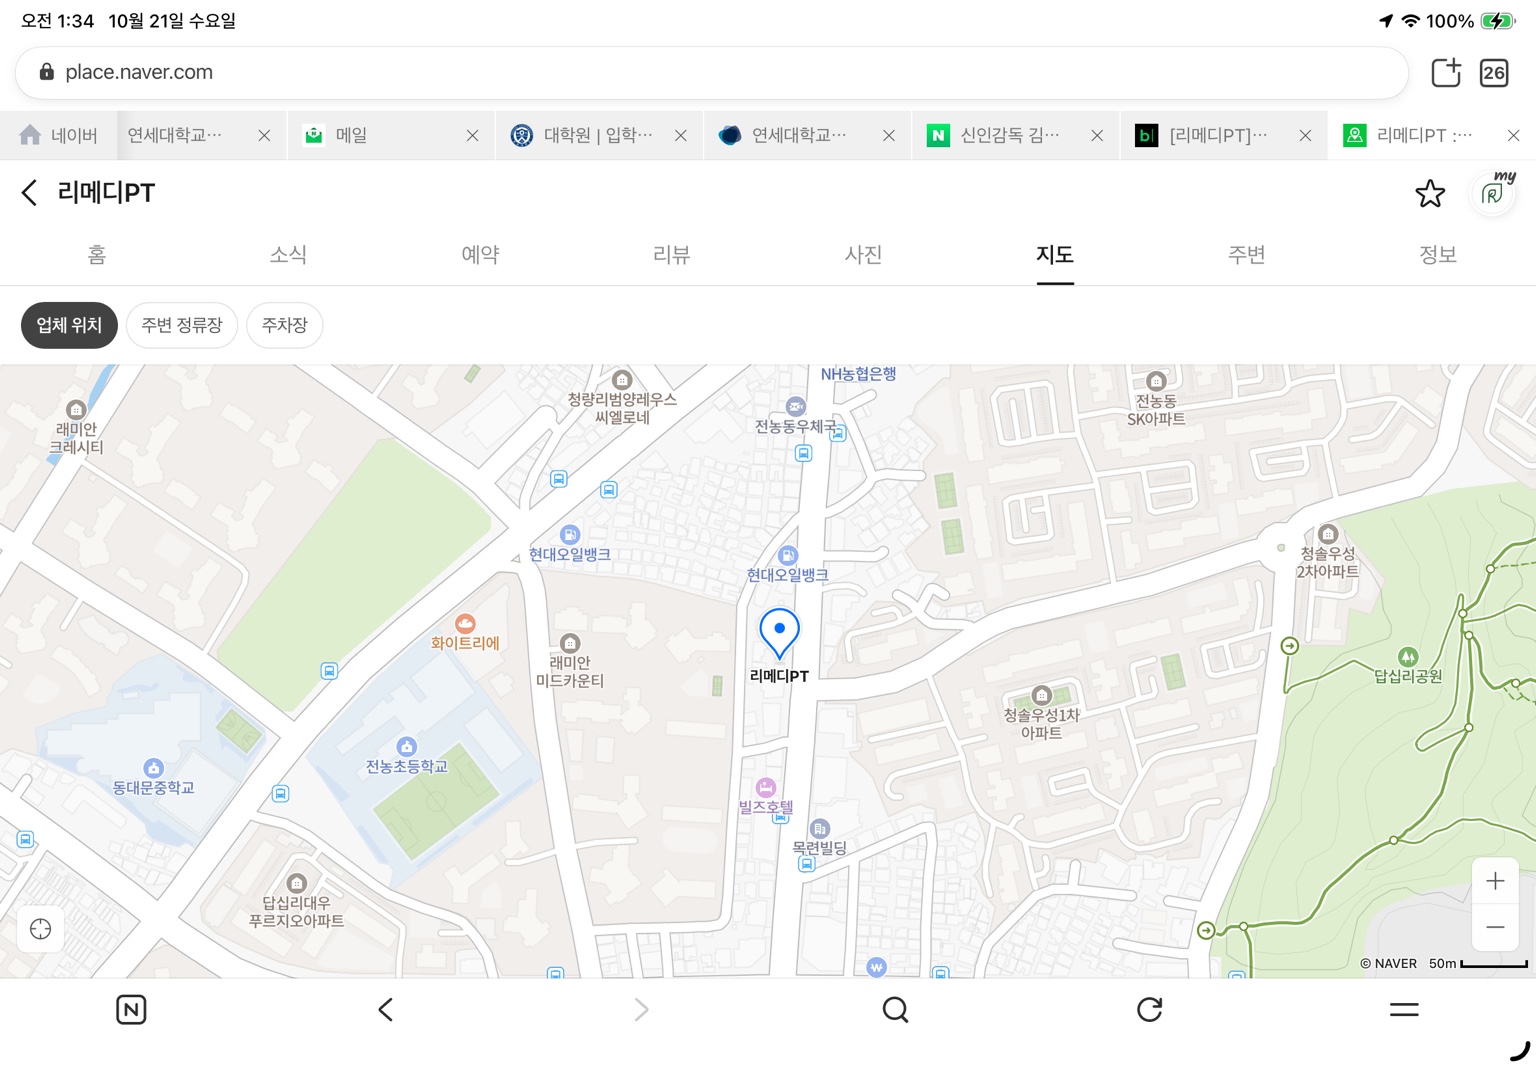Image resolution: width=1536 pixels, height=1067 pixels.
Task: Open the 정보 tab
Action: (x=1438, y=255)
